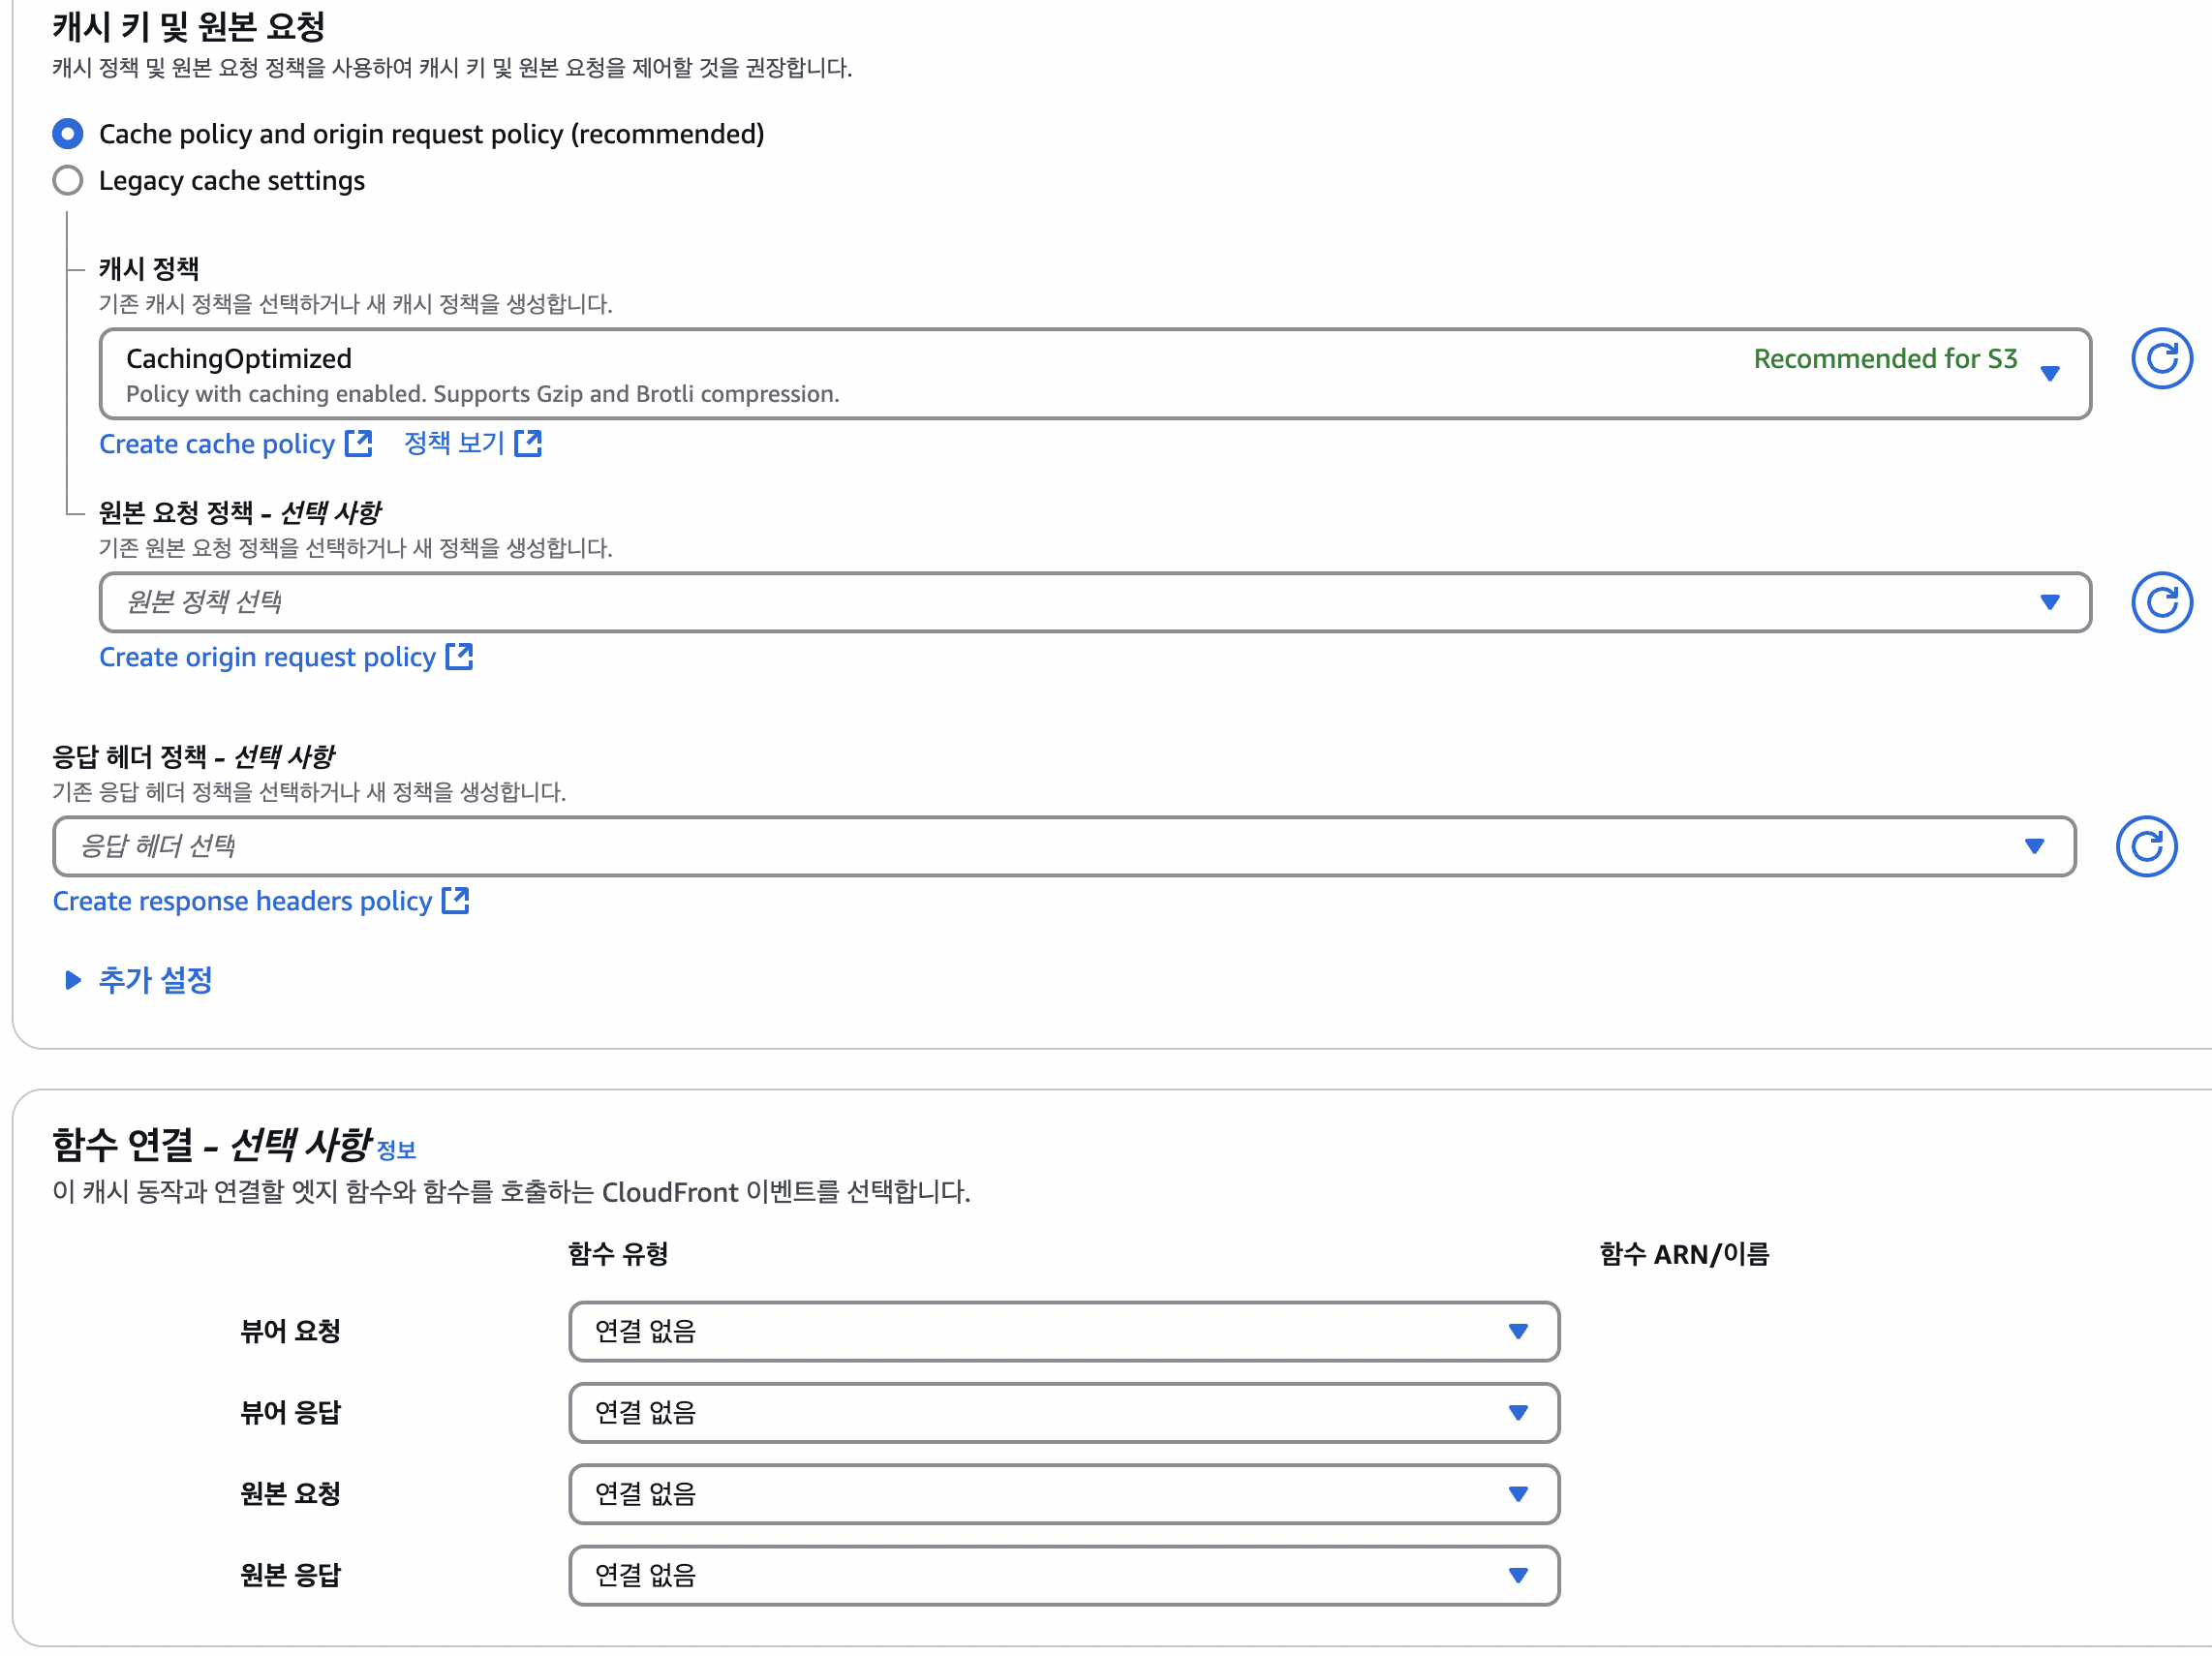Click the CachingOptimized dropdown arrow
This screenshot has width=2212, height=1656.
click(x=2049, y=373)
